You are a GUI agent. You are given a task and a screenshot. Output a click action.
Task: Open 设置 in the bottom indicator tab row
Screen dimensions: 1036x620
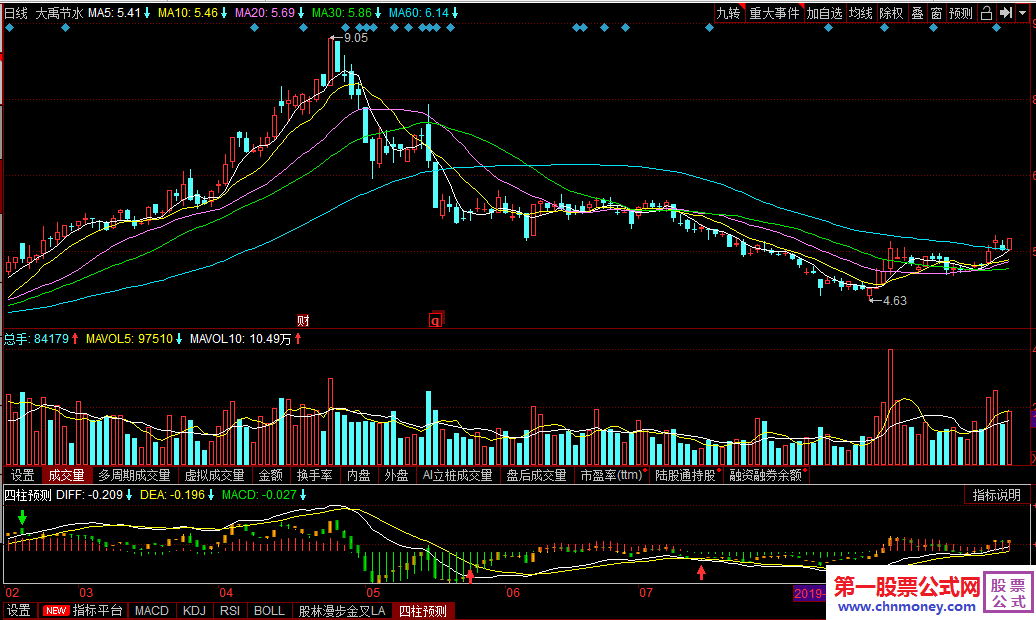[19, 611]
